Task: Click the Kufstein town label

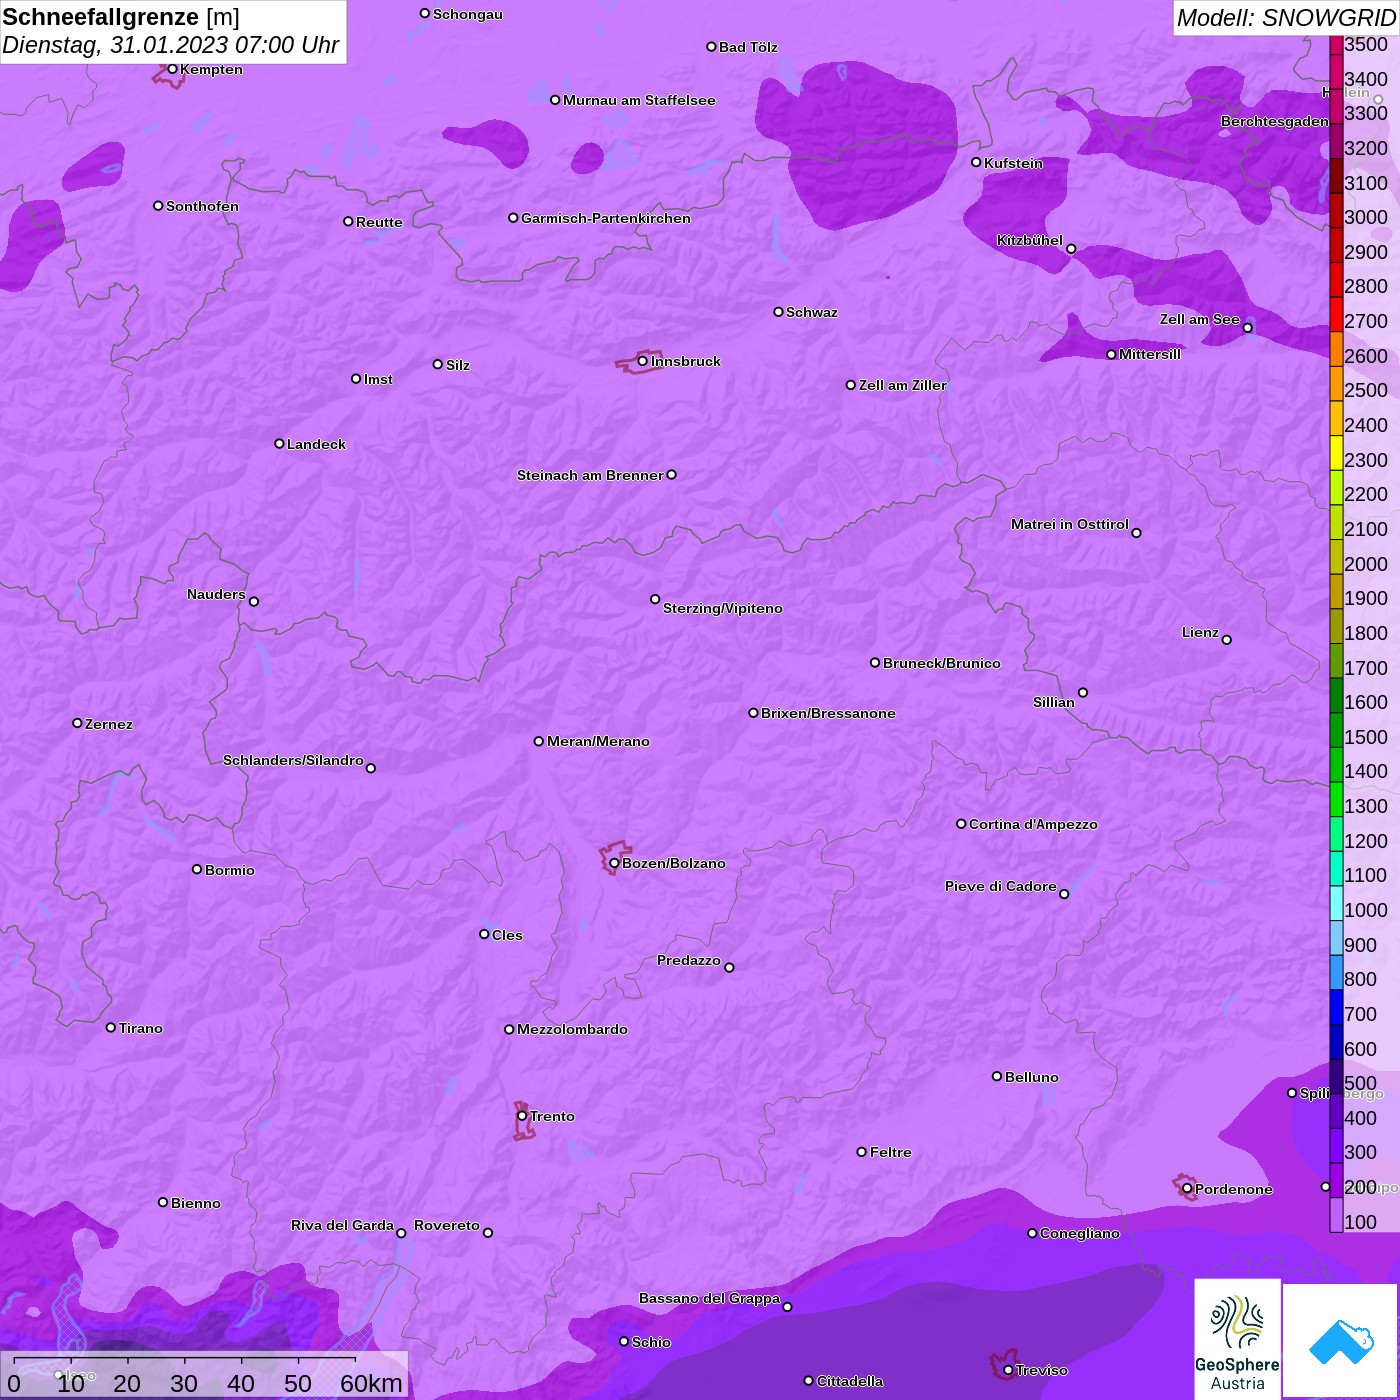Action: point(1013,163)
